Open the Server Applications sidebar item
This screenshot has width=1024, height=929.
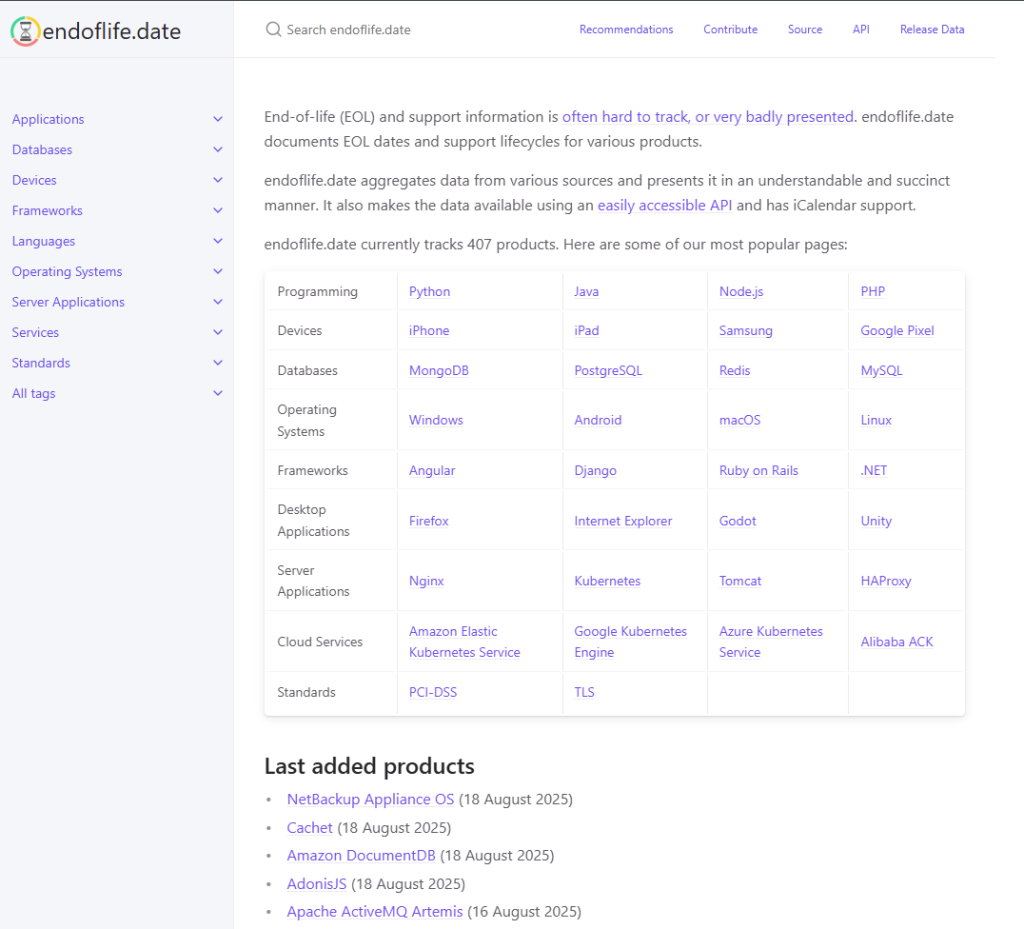click(68, 302)
